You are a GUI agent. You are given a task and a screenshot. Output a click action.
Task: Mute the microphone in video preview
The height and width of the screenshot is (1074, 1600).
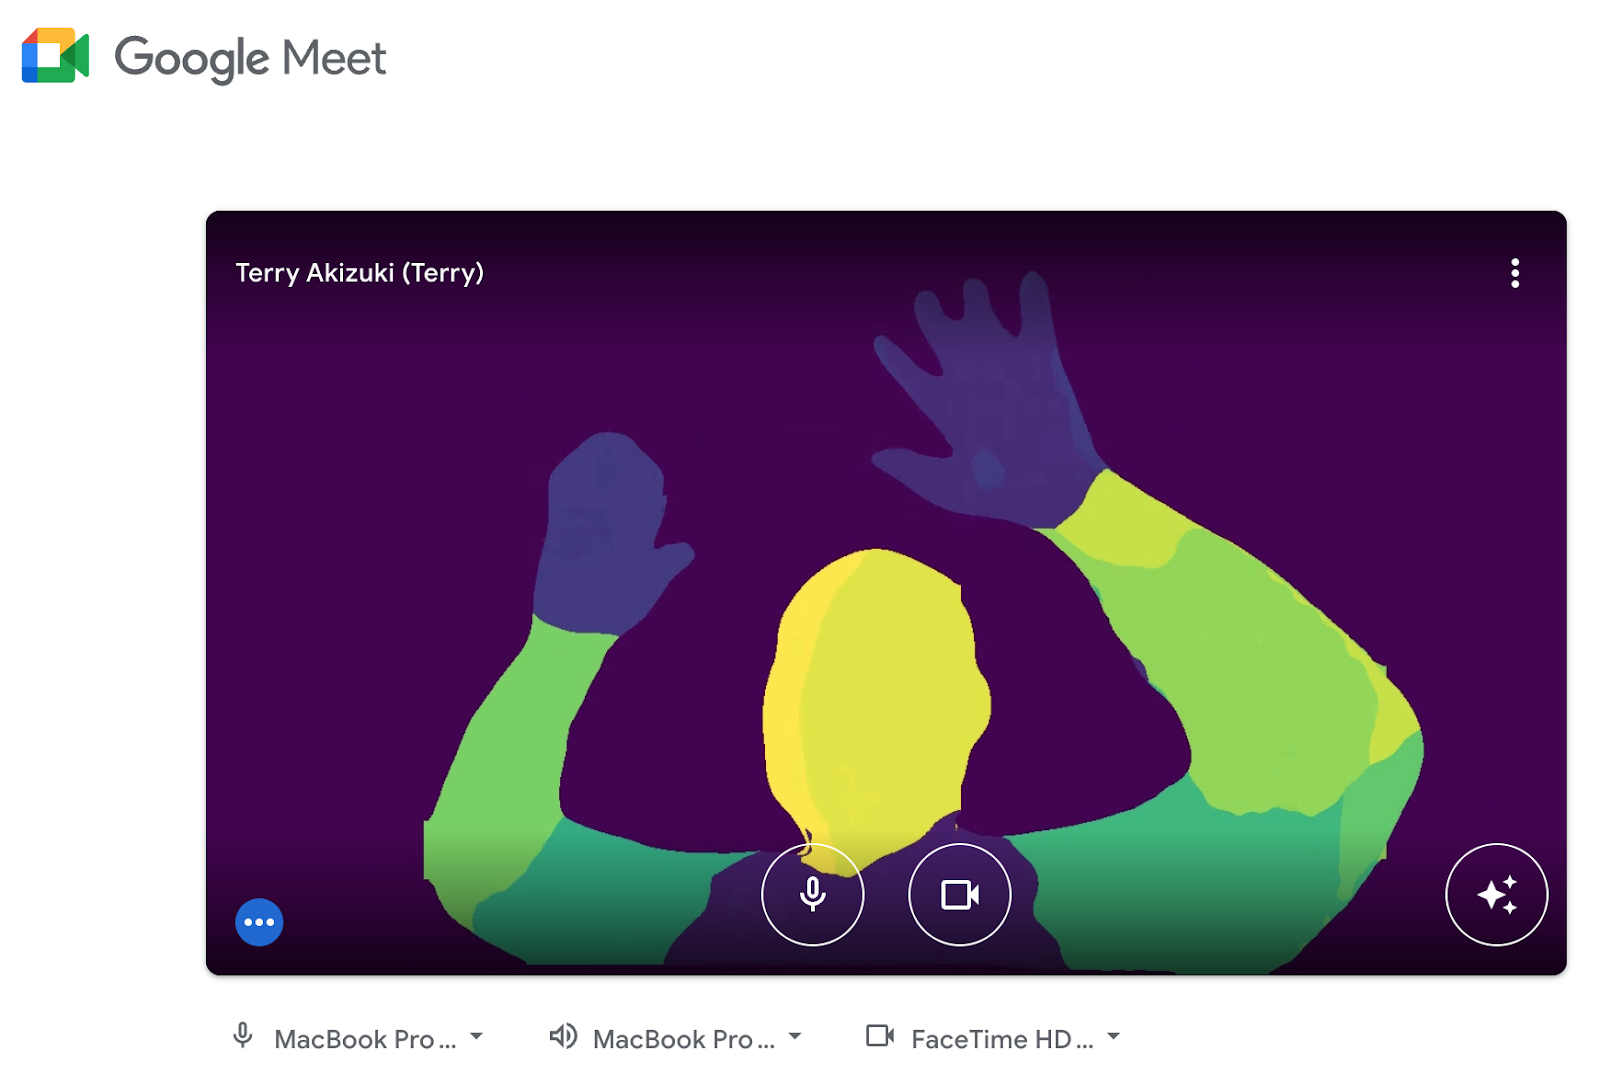pos(812,894)
